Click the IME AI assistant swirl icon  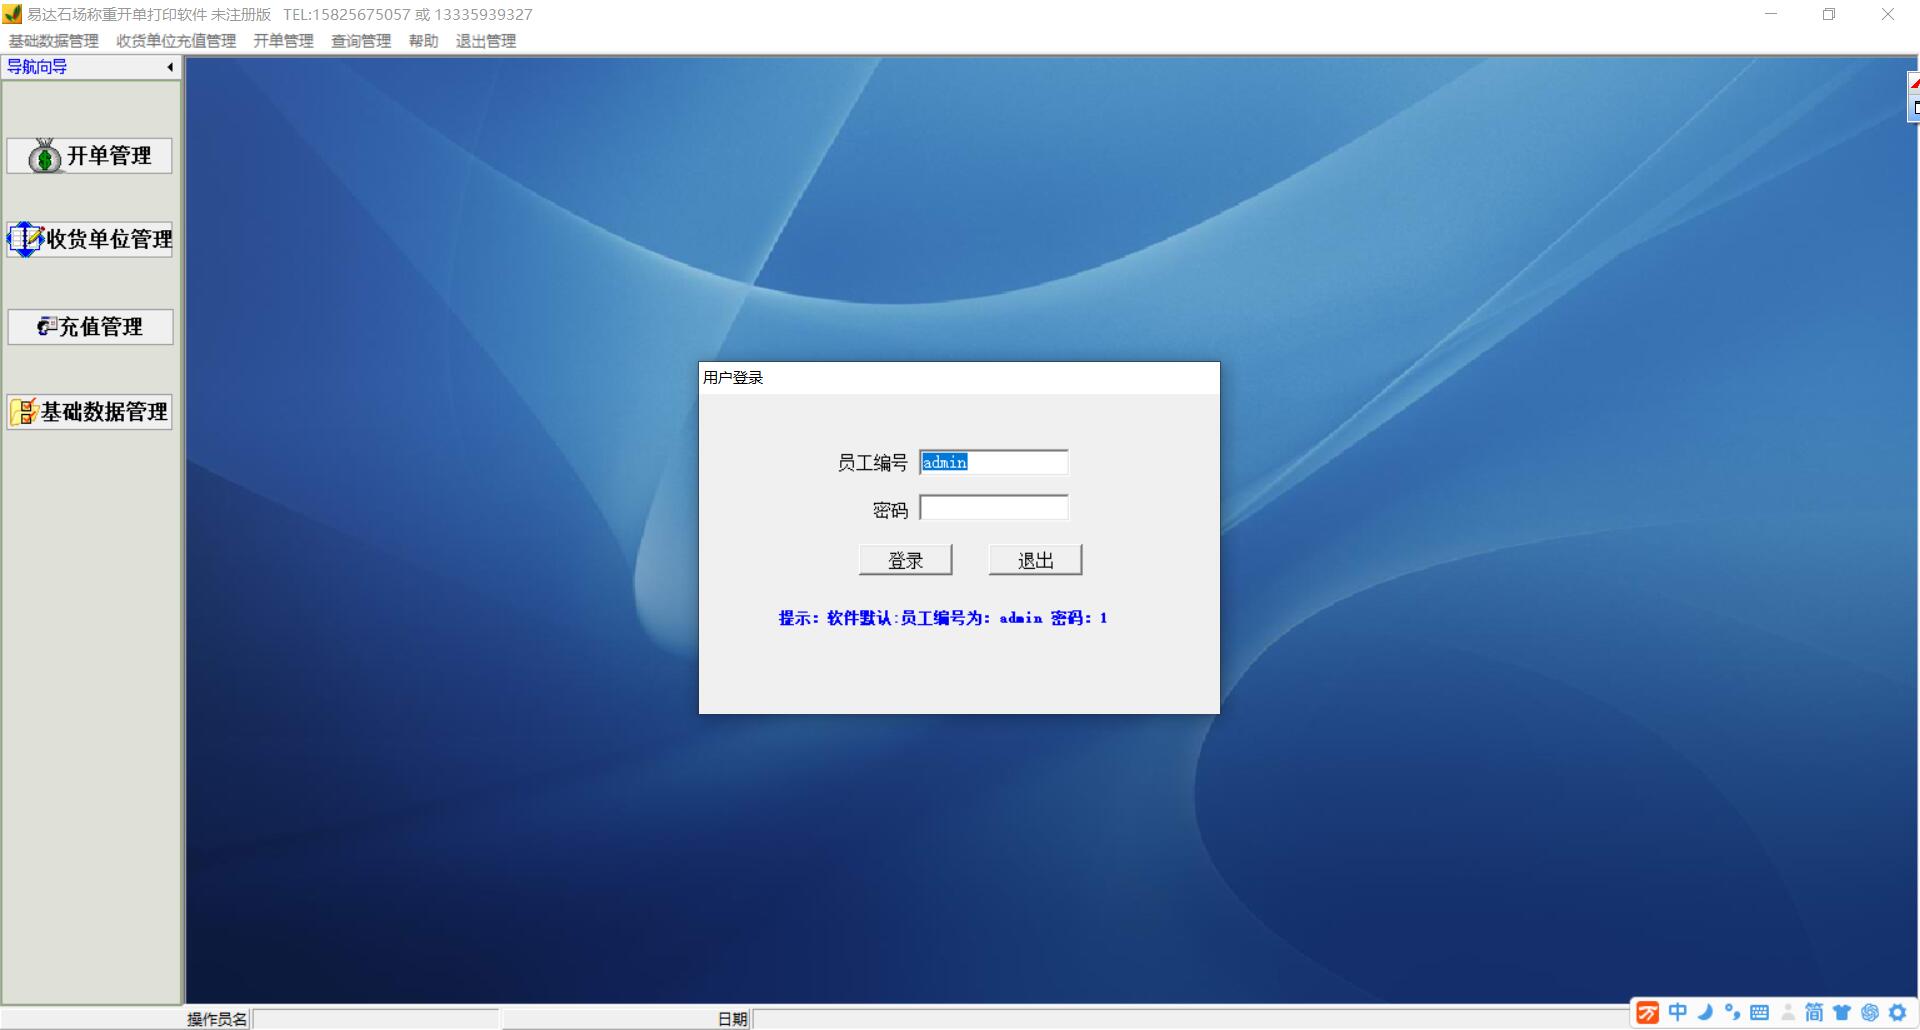click(1870, 1013)
